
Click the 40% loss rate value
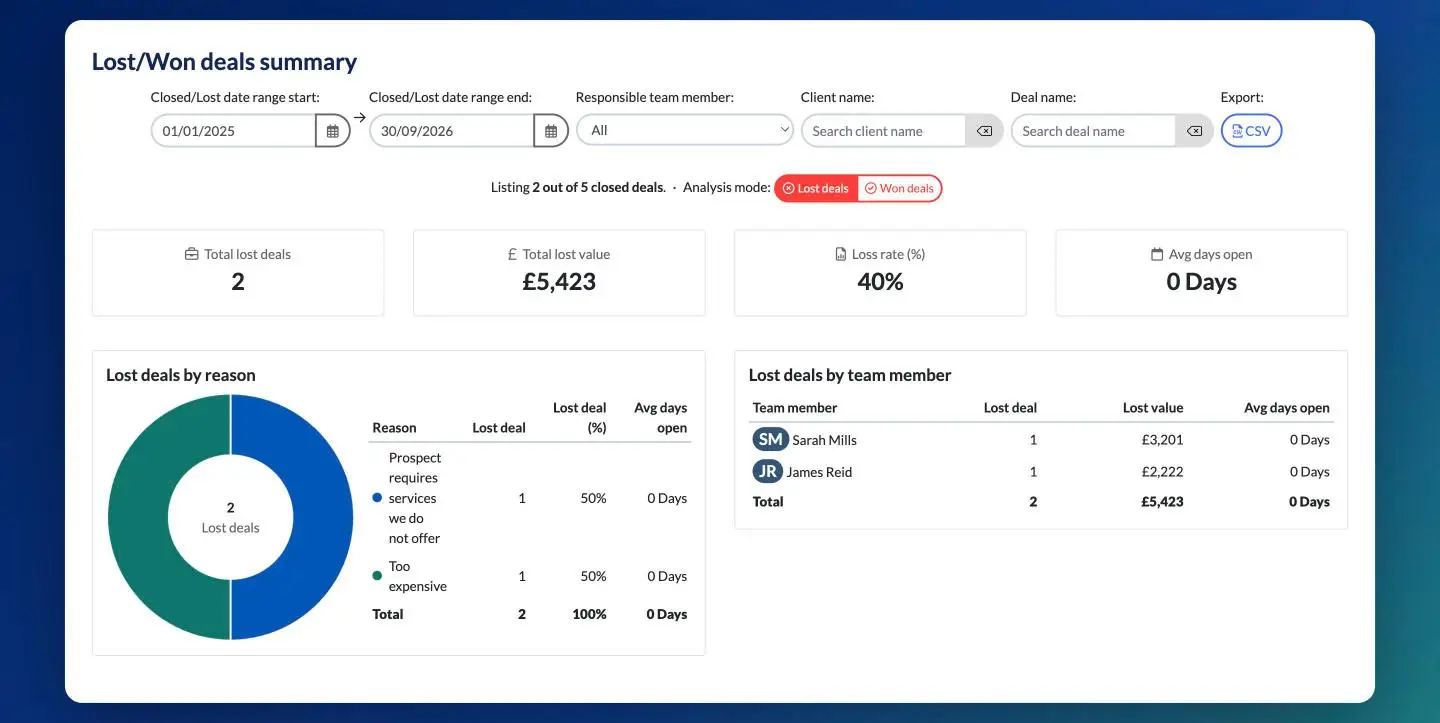[x=880, y=282]
